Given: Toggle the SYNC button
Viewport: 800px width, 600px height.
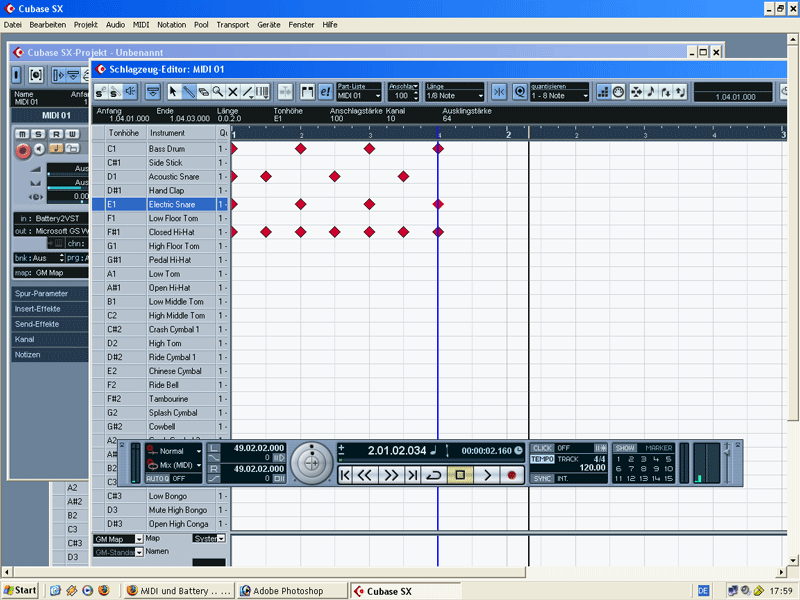Looking at the screenshot, I should [x=542, y=479].
